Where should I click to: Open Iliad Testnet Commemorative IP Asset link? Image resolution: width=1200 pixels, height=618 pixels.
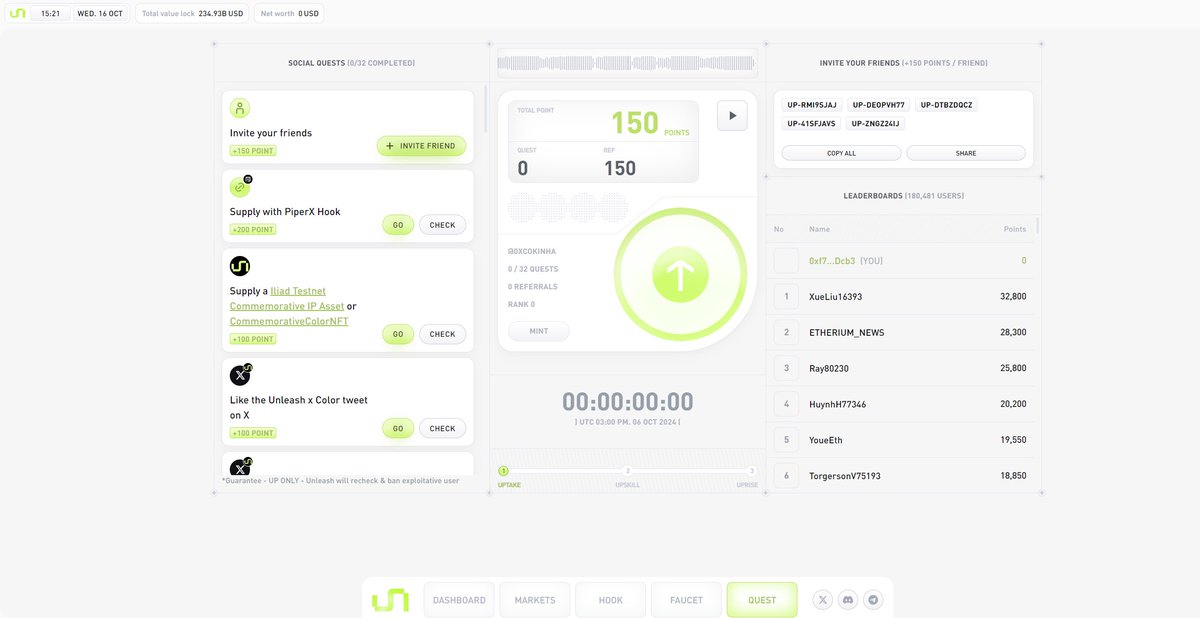tap(287, 299)
